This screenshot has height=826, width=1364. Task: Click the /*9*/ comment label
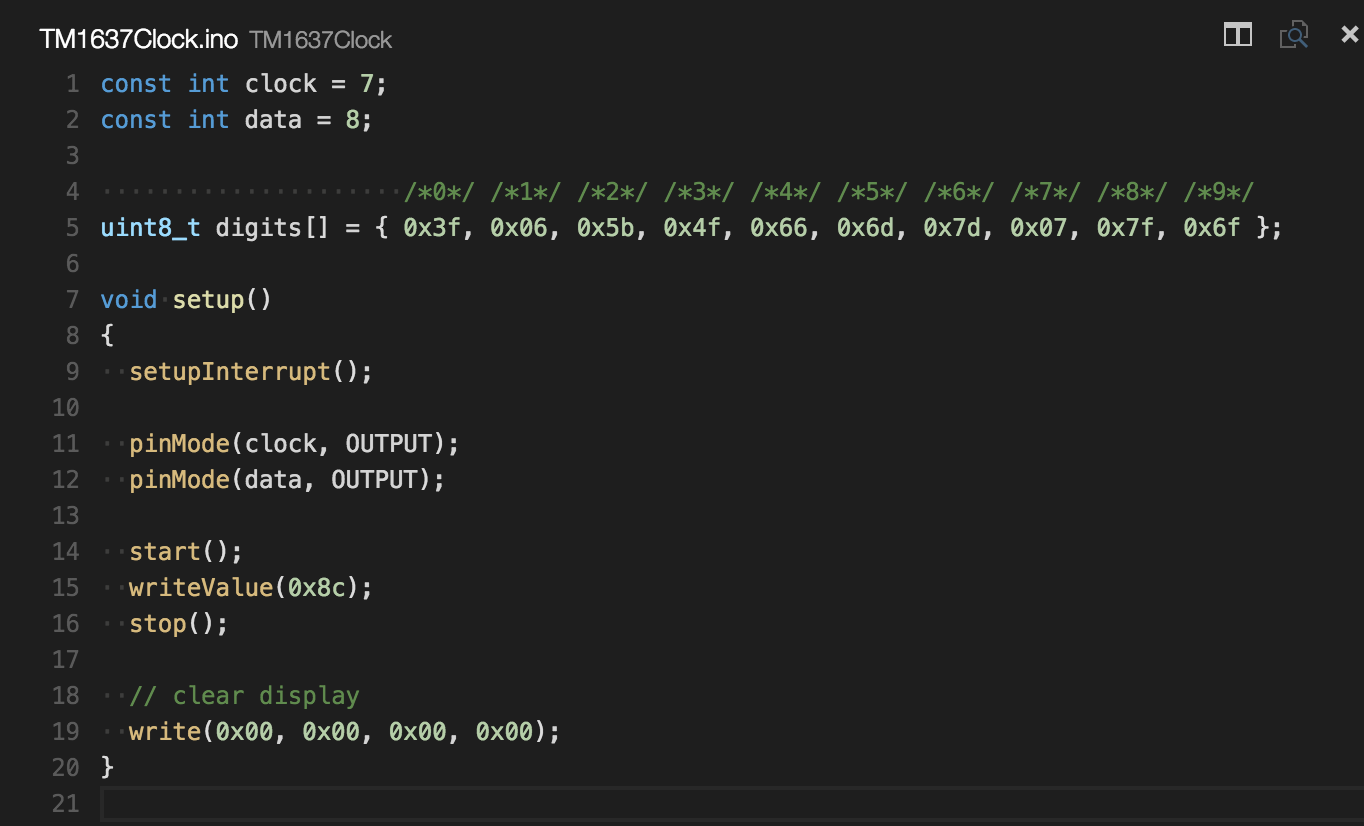click(1218, 192)
